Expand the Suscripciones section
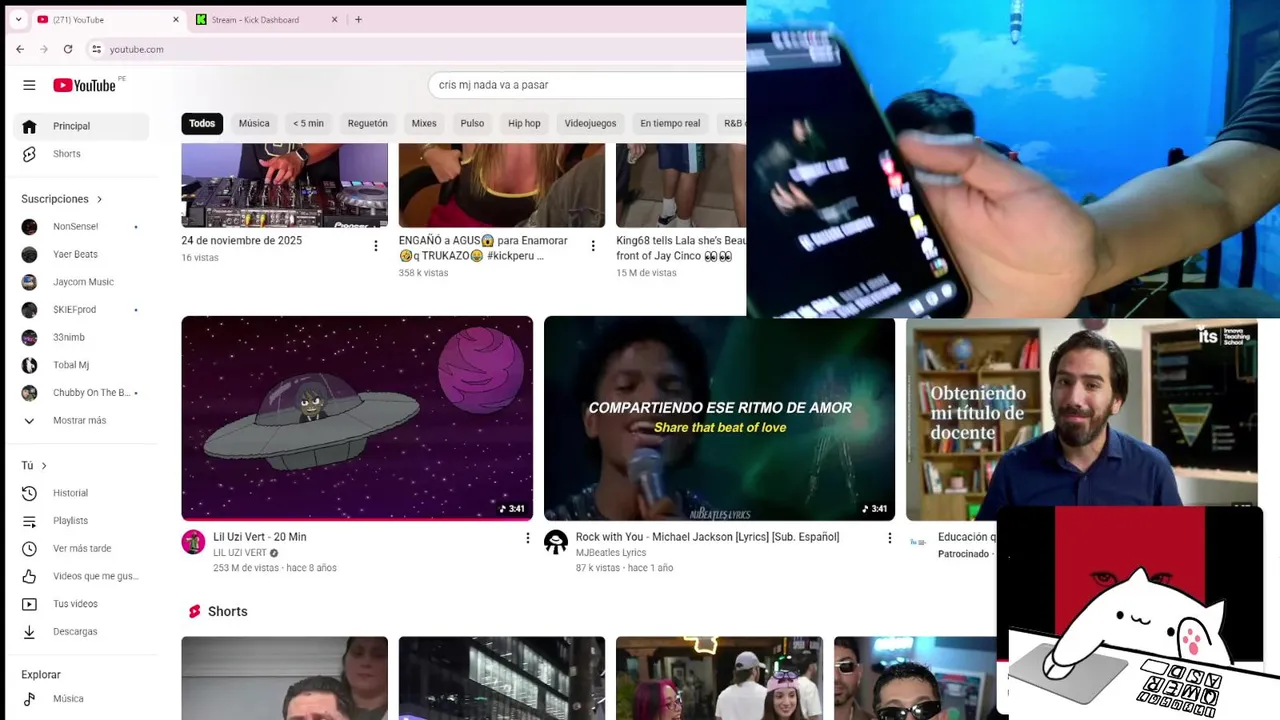This screenshot has width=1280, height=720. tap(62, 199)
